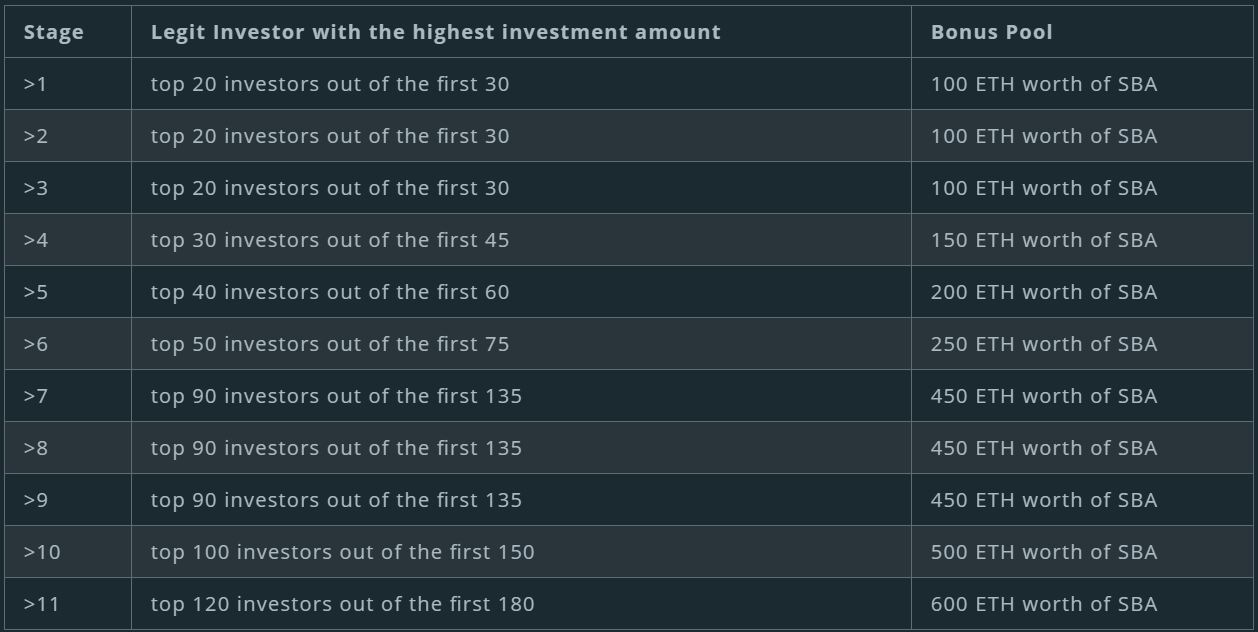Viewport: 1258px width, 632px height.
Task: Click stage >9 bonus pool 450 ETH cell
Action: tap(1082, 500)
